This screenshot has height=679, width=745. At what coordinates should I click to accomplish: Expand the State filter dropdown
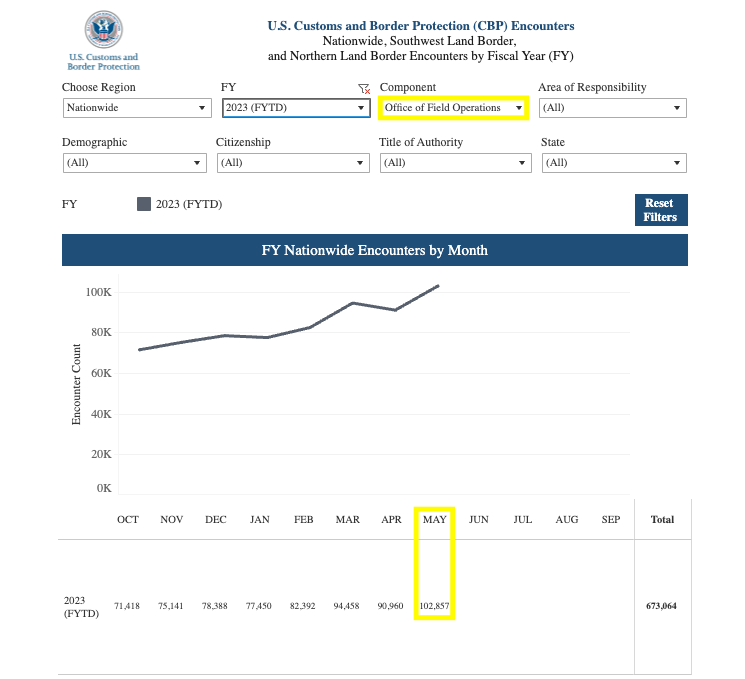[612, 163]
